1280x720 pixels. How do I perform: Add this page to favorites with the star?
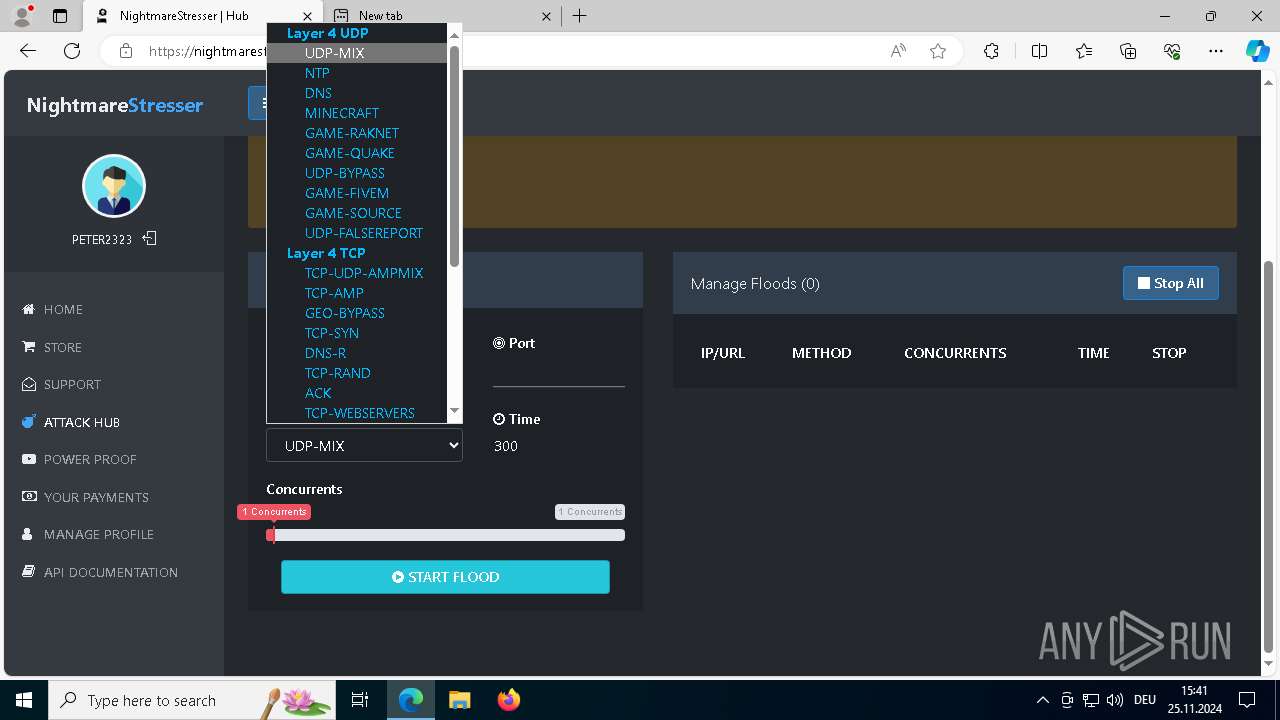click(938, 51)
